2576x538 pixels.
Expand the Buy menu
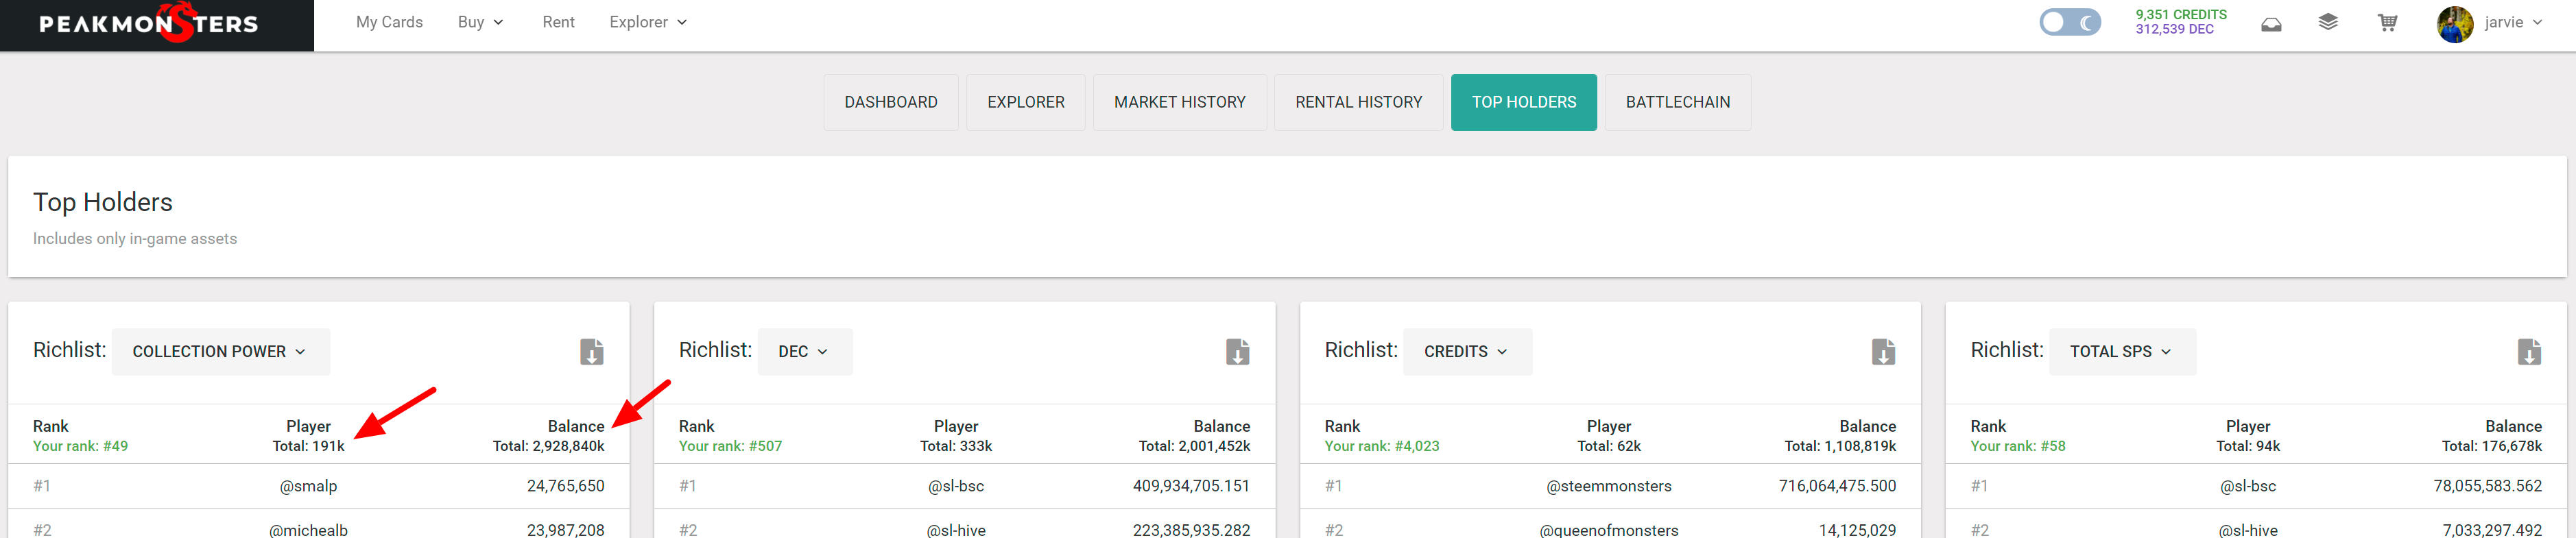click(480, 22)
